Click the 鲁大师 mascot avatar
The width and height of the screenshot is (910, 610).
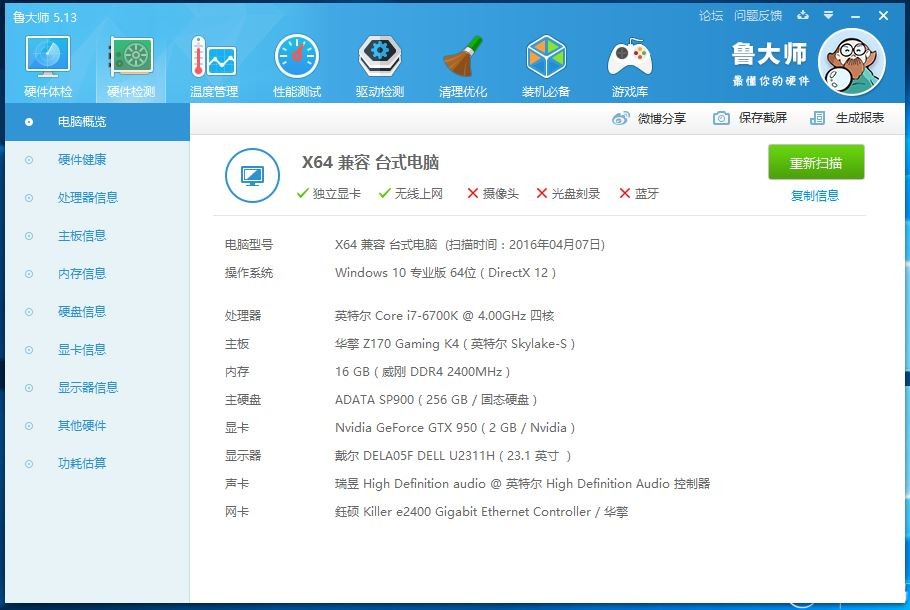click(852, 62)
